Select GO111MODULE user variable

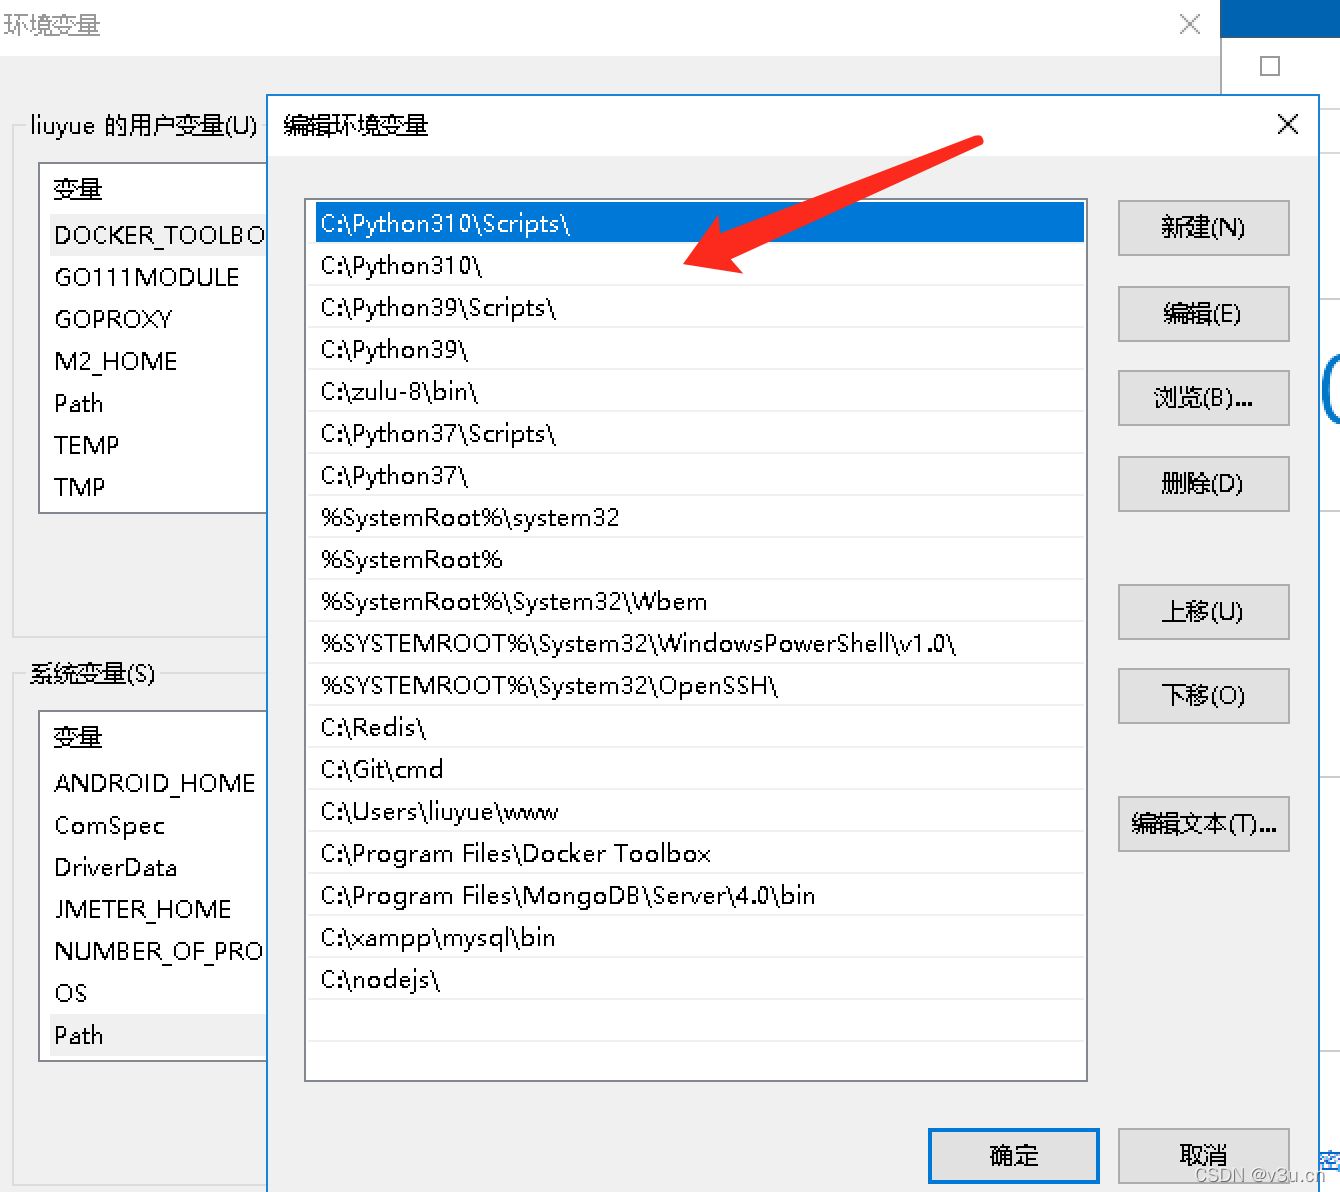point(158,277)
